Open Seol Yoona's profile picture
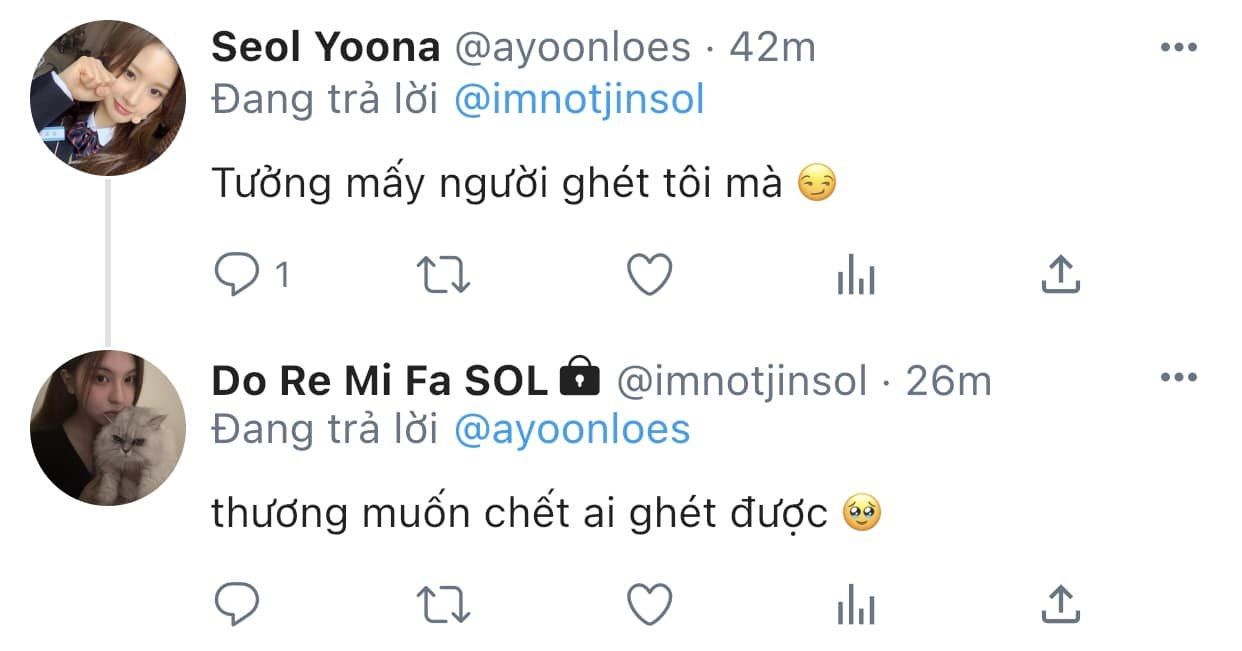Image resolution: width=1242 pixels, height=651 pixels. click(x=108, y=98)
